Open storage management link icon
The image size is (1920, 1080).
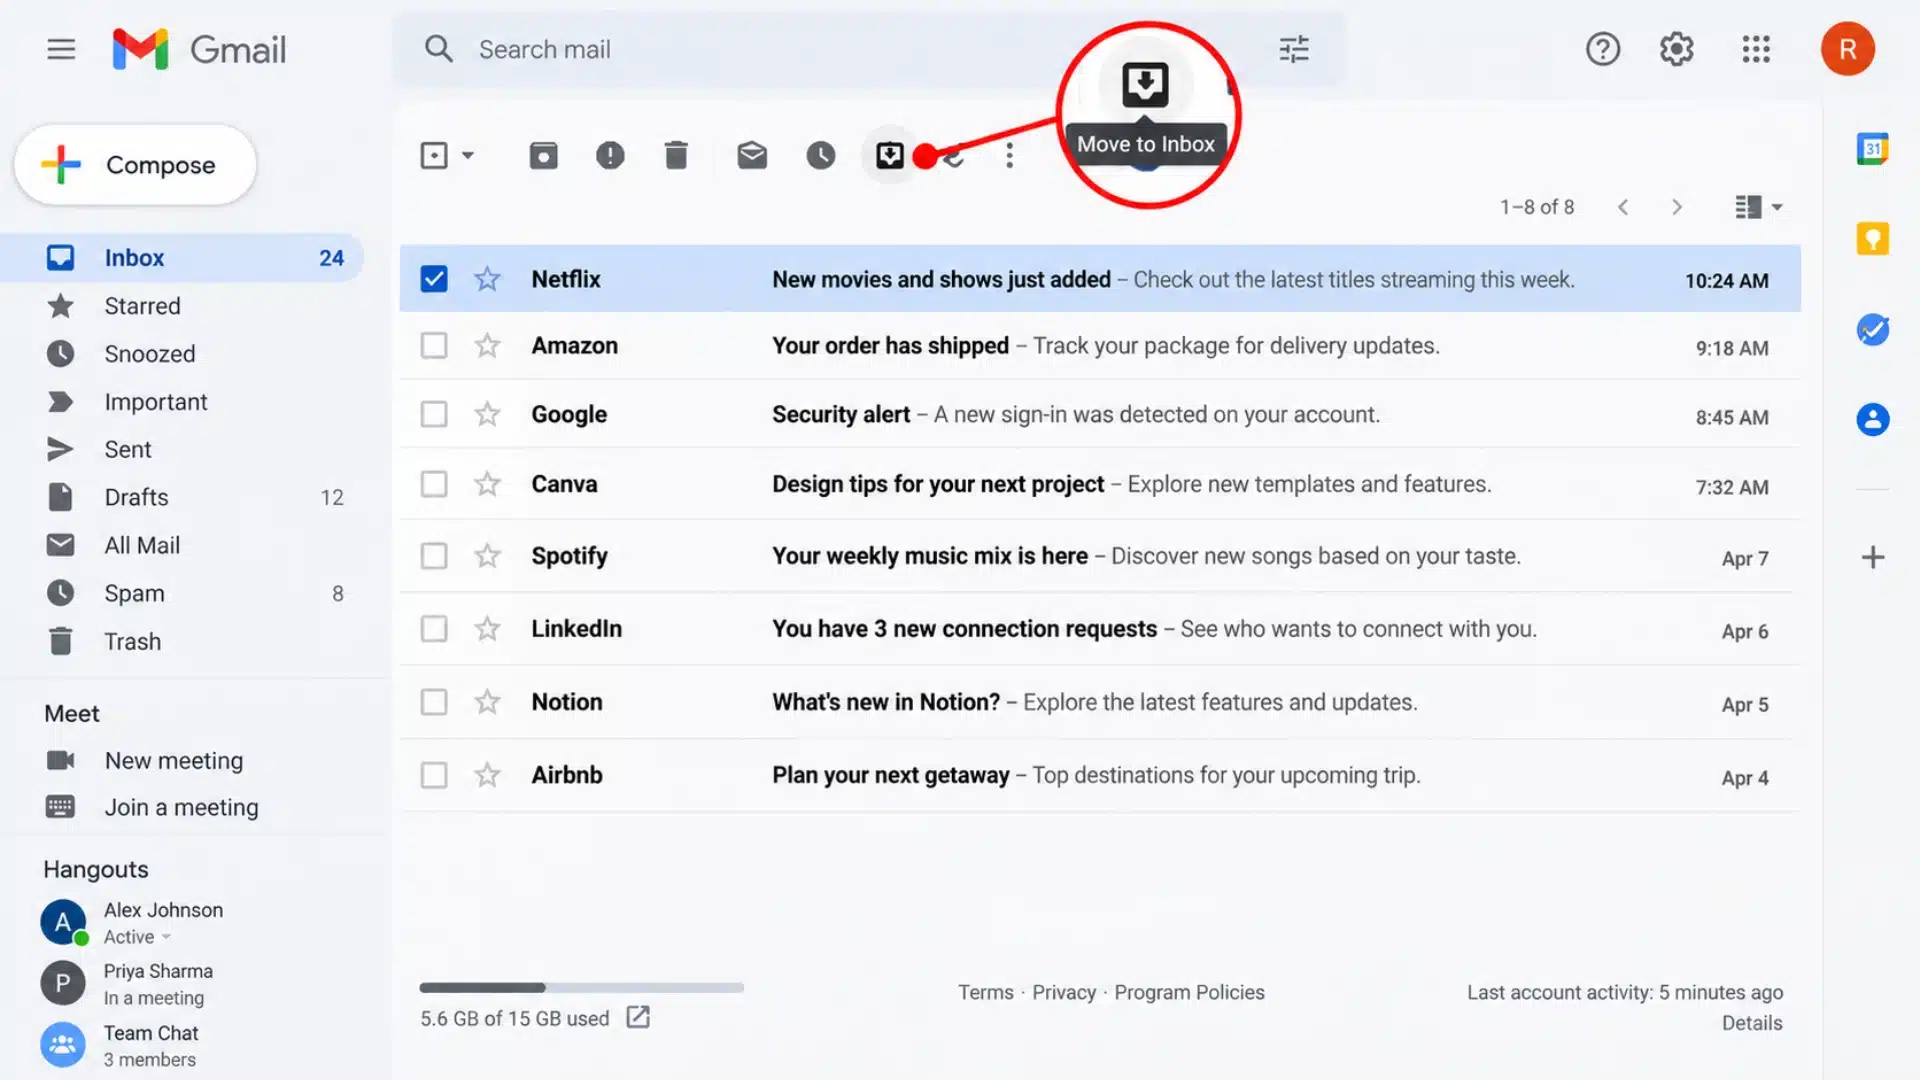[x=638, y=1017]
